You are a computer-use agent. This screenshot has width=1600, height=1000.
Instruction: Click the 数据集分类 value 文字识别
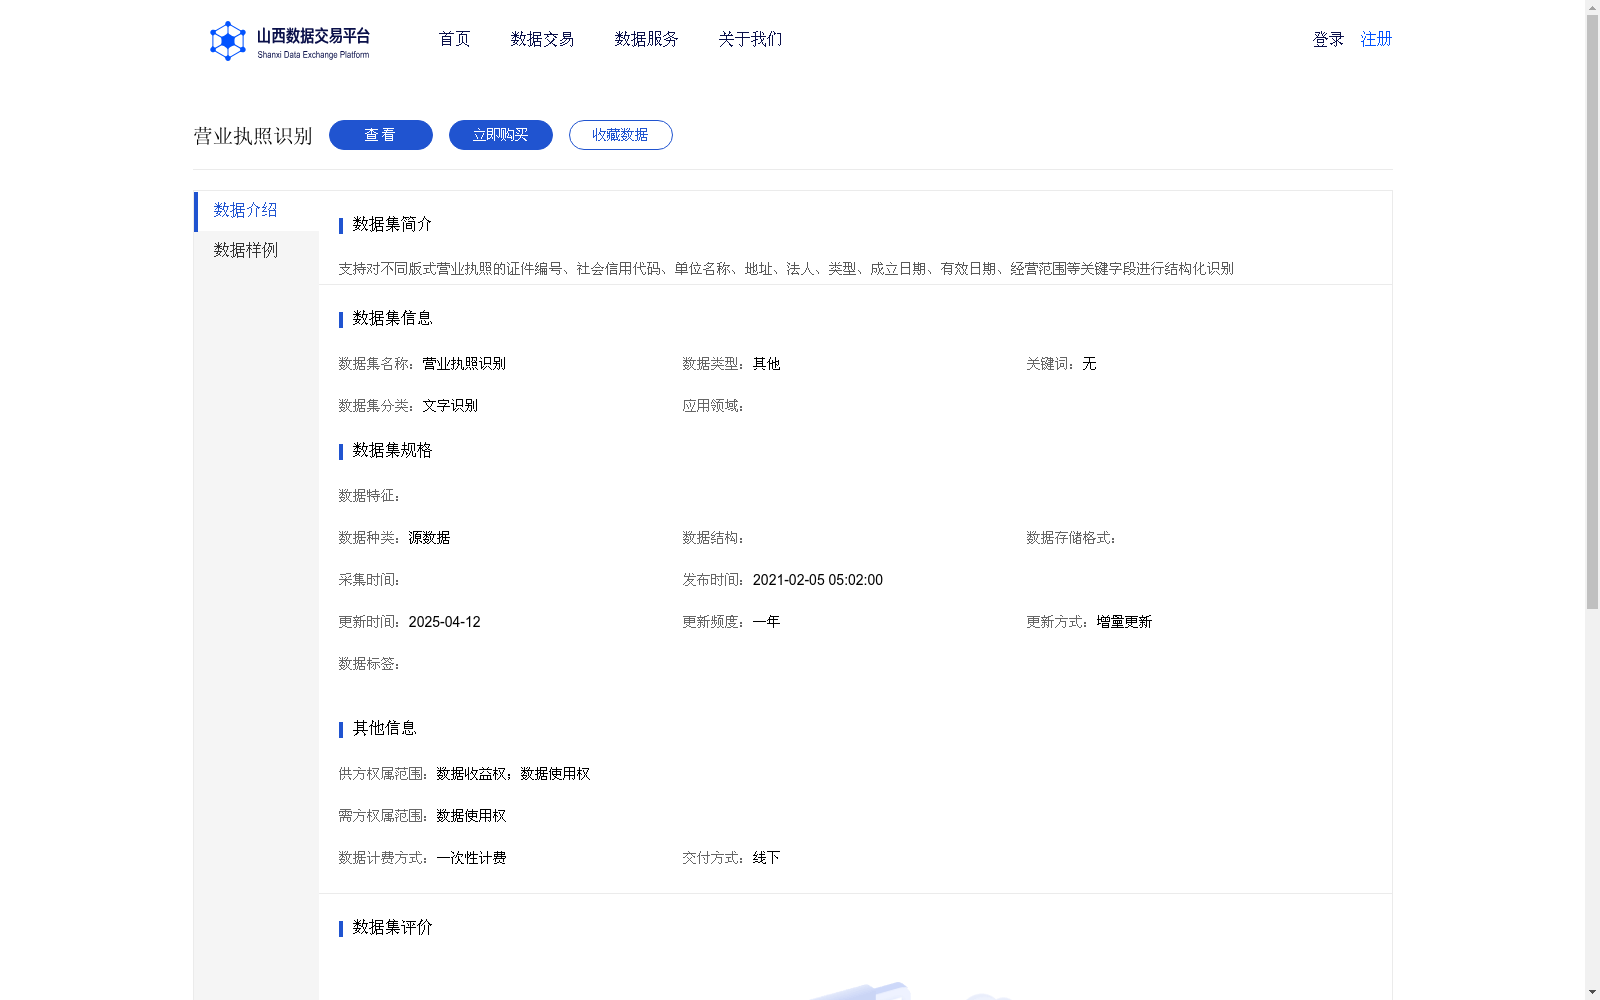pyautogui.click(x=450, y=406)
